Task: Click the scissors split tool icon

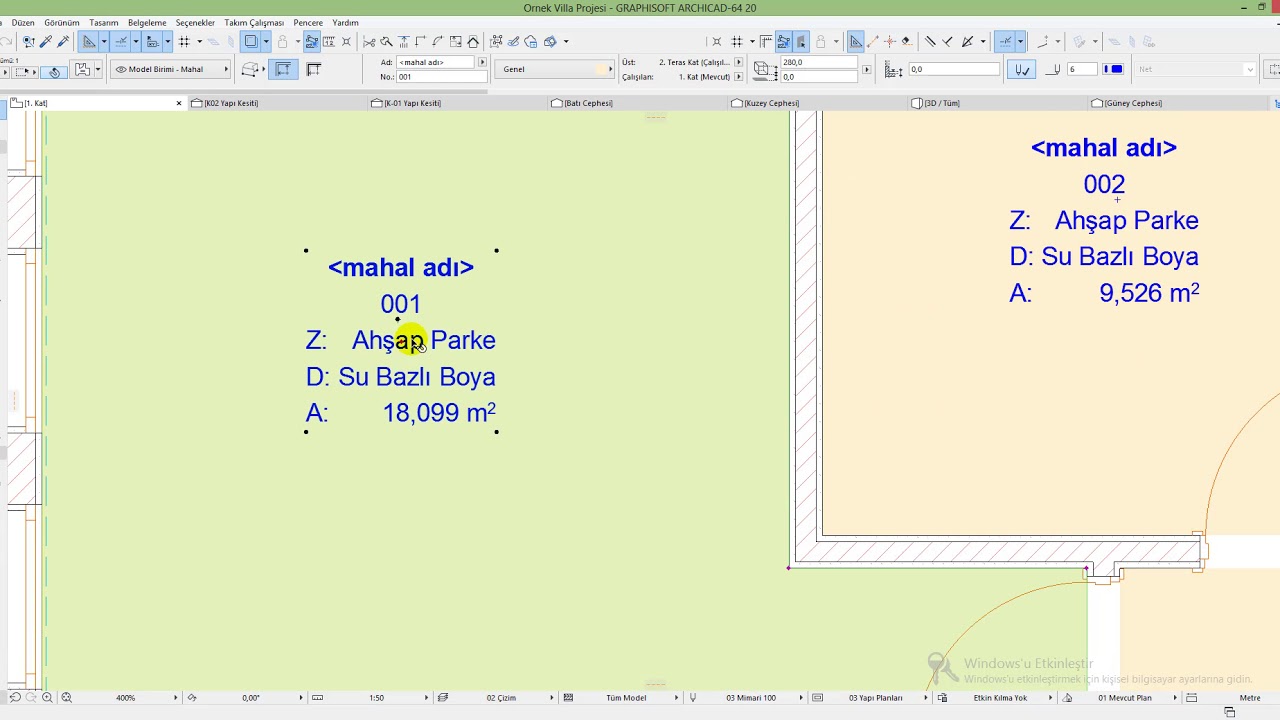Action: pyautogui.click(x=369, y=41)
